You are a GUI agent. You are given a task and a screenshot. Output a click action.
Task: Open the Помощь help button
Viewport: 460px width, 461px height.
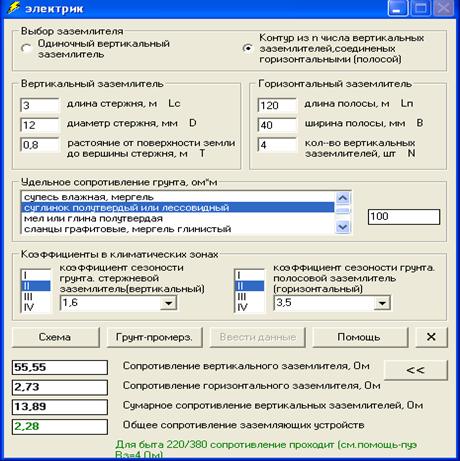pos(359,337)
